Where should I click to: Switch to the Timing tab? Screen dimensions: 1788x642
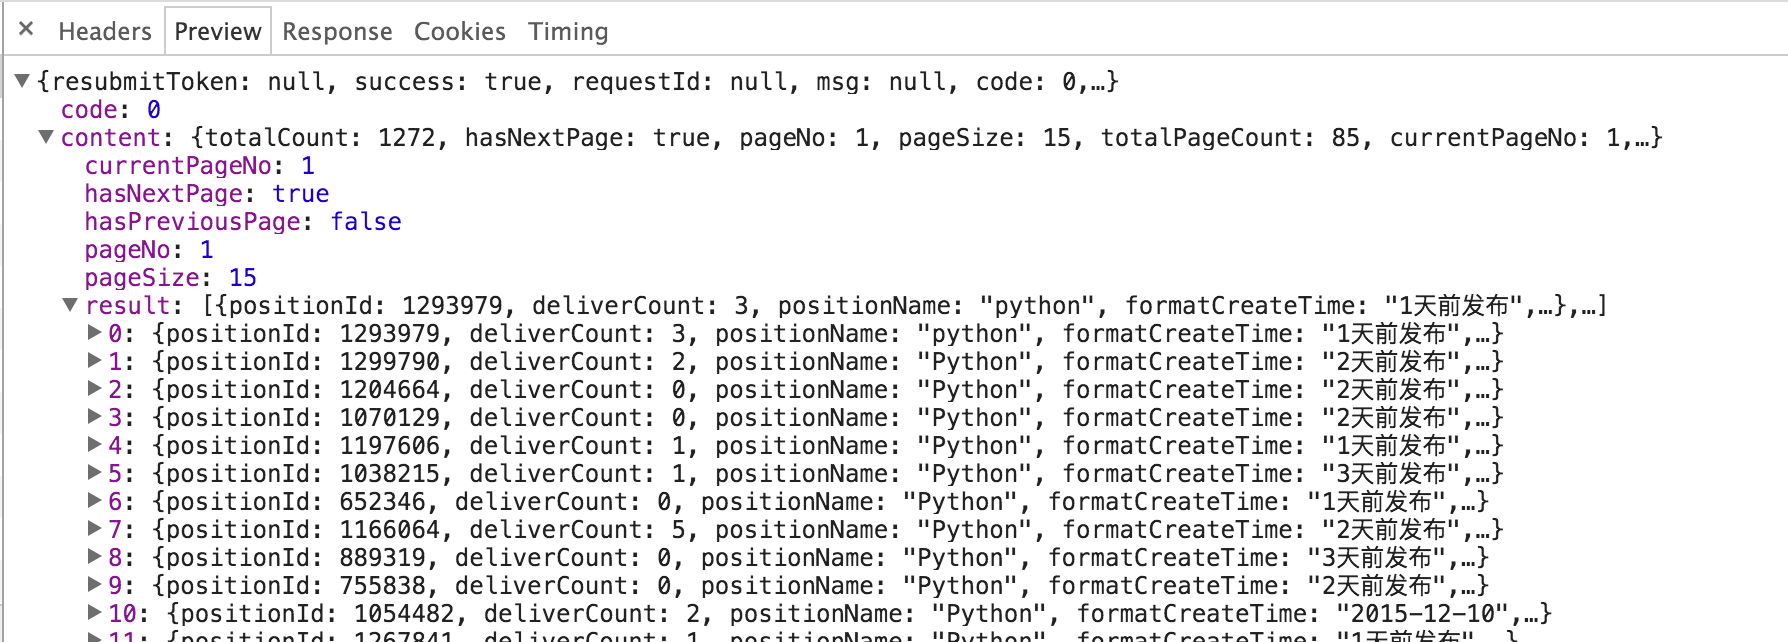[568, 31]
